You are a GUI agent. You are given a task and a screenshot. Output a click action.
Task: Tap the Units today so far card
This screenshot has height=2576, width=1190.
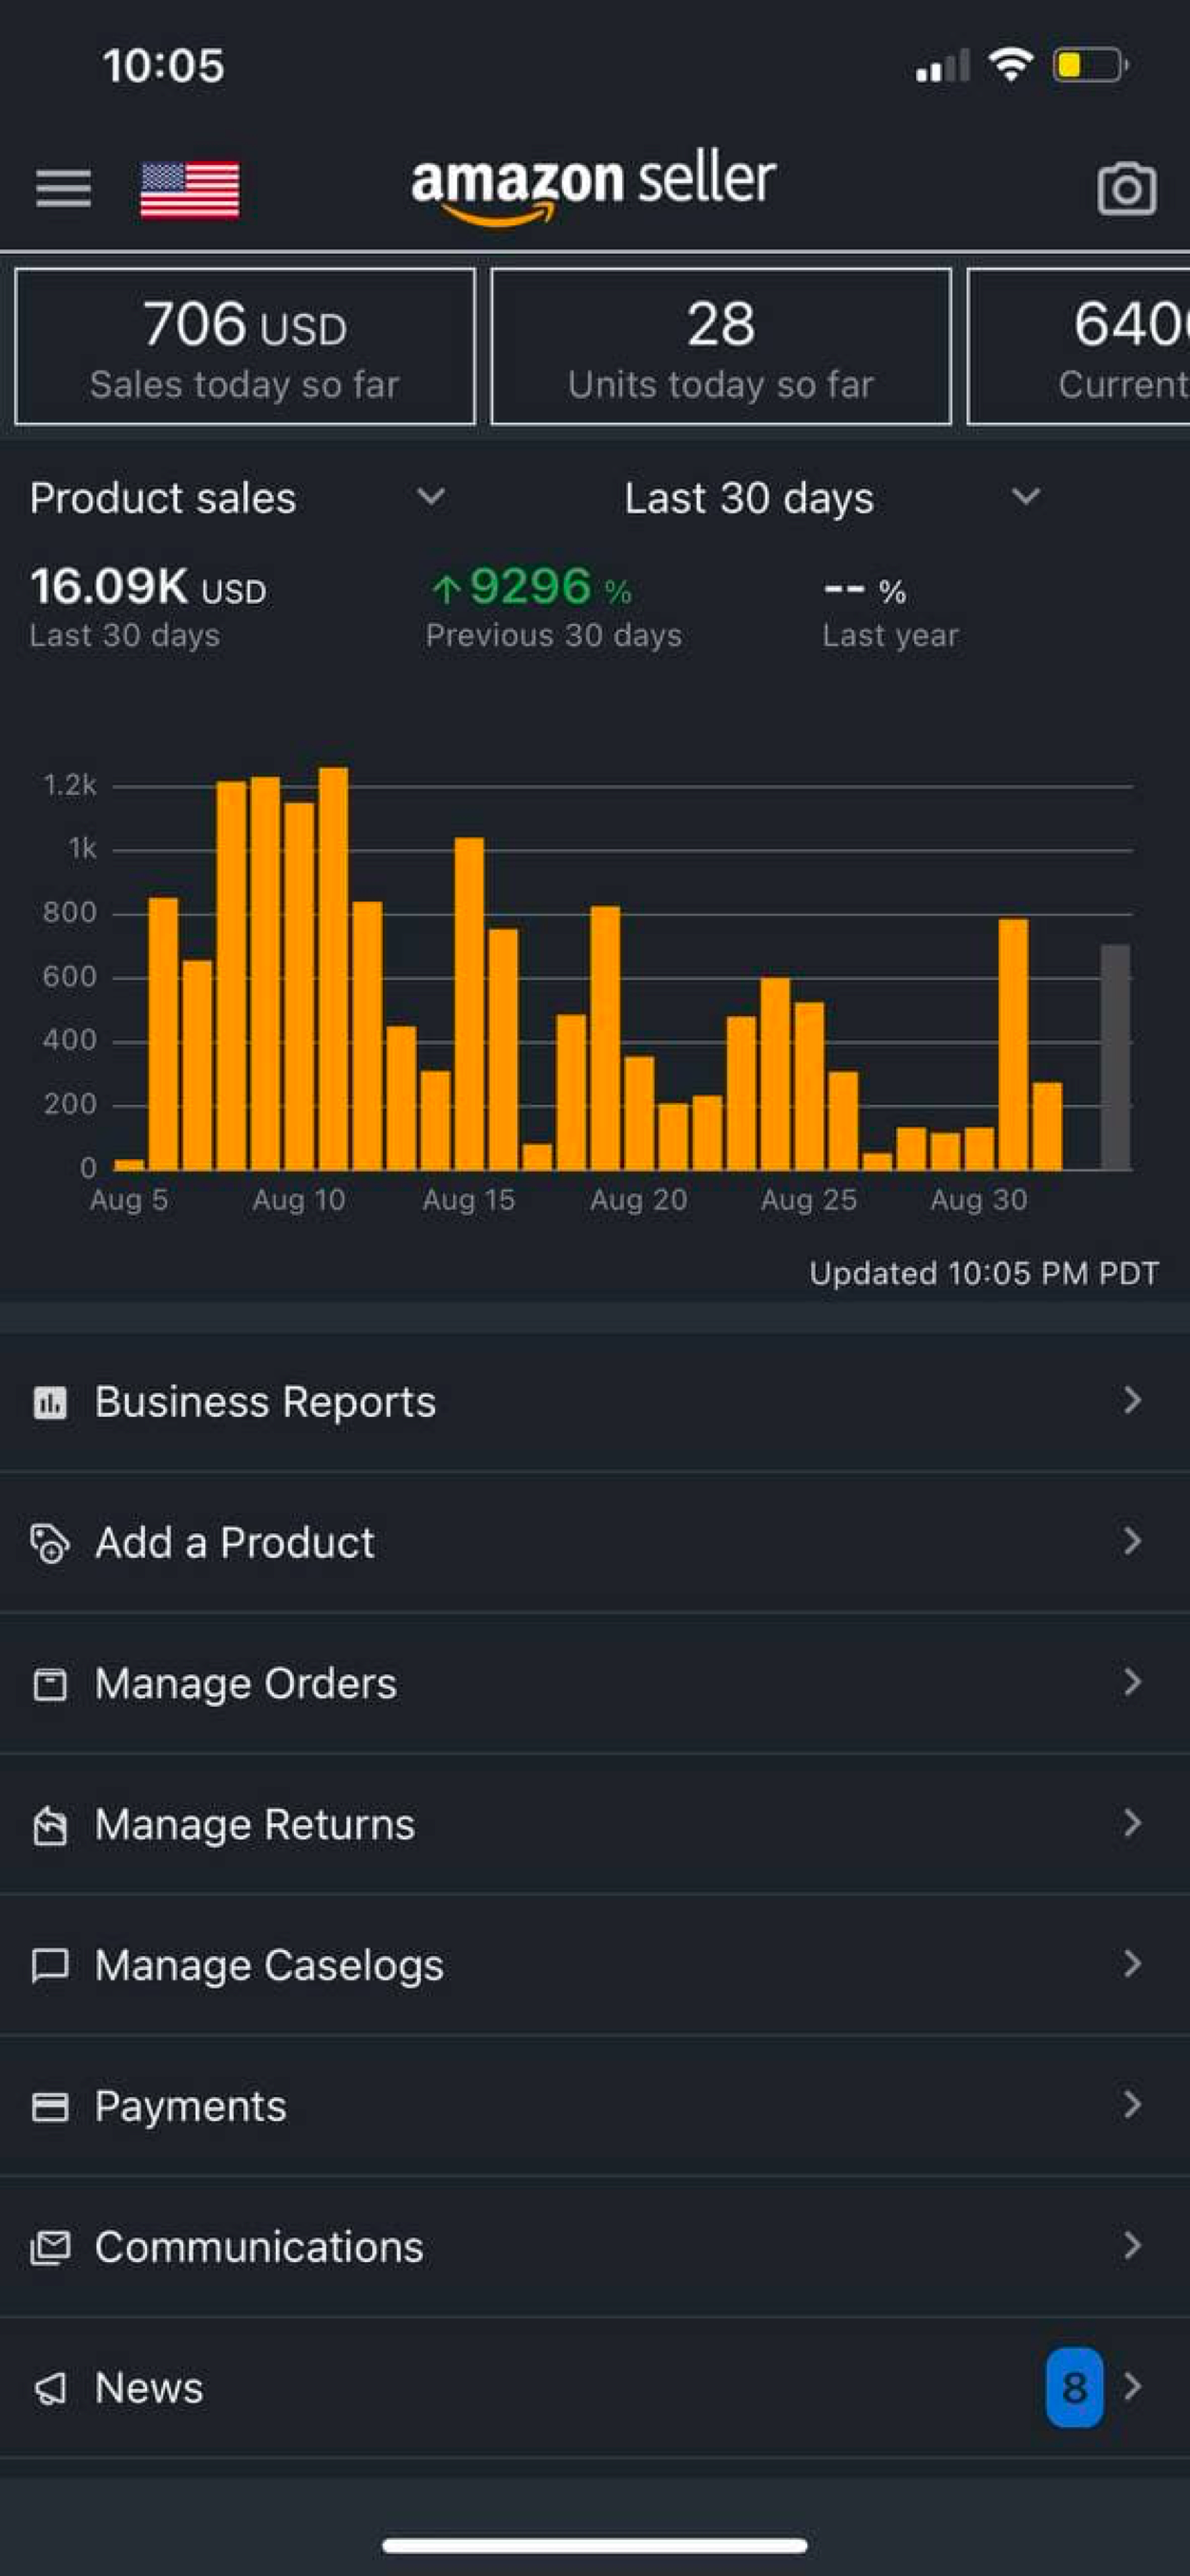[x=720, y=346]
